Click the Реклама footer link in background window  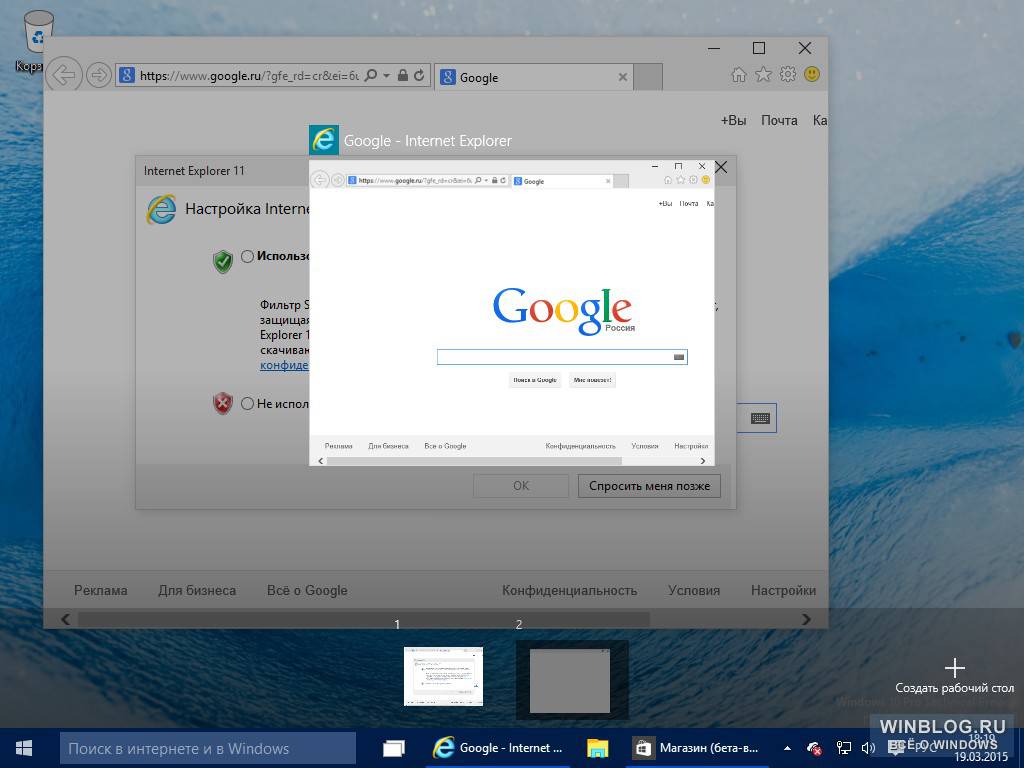pos(101,590)
